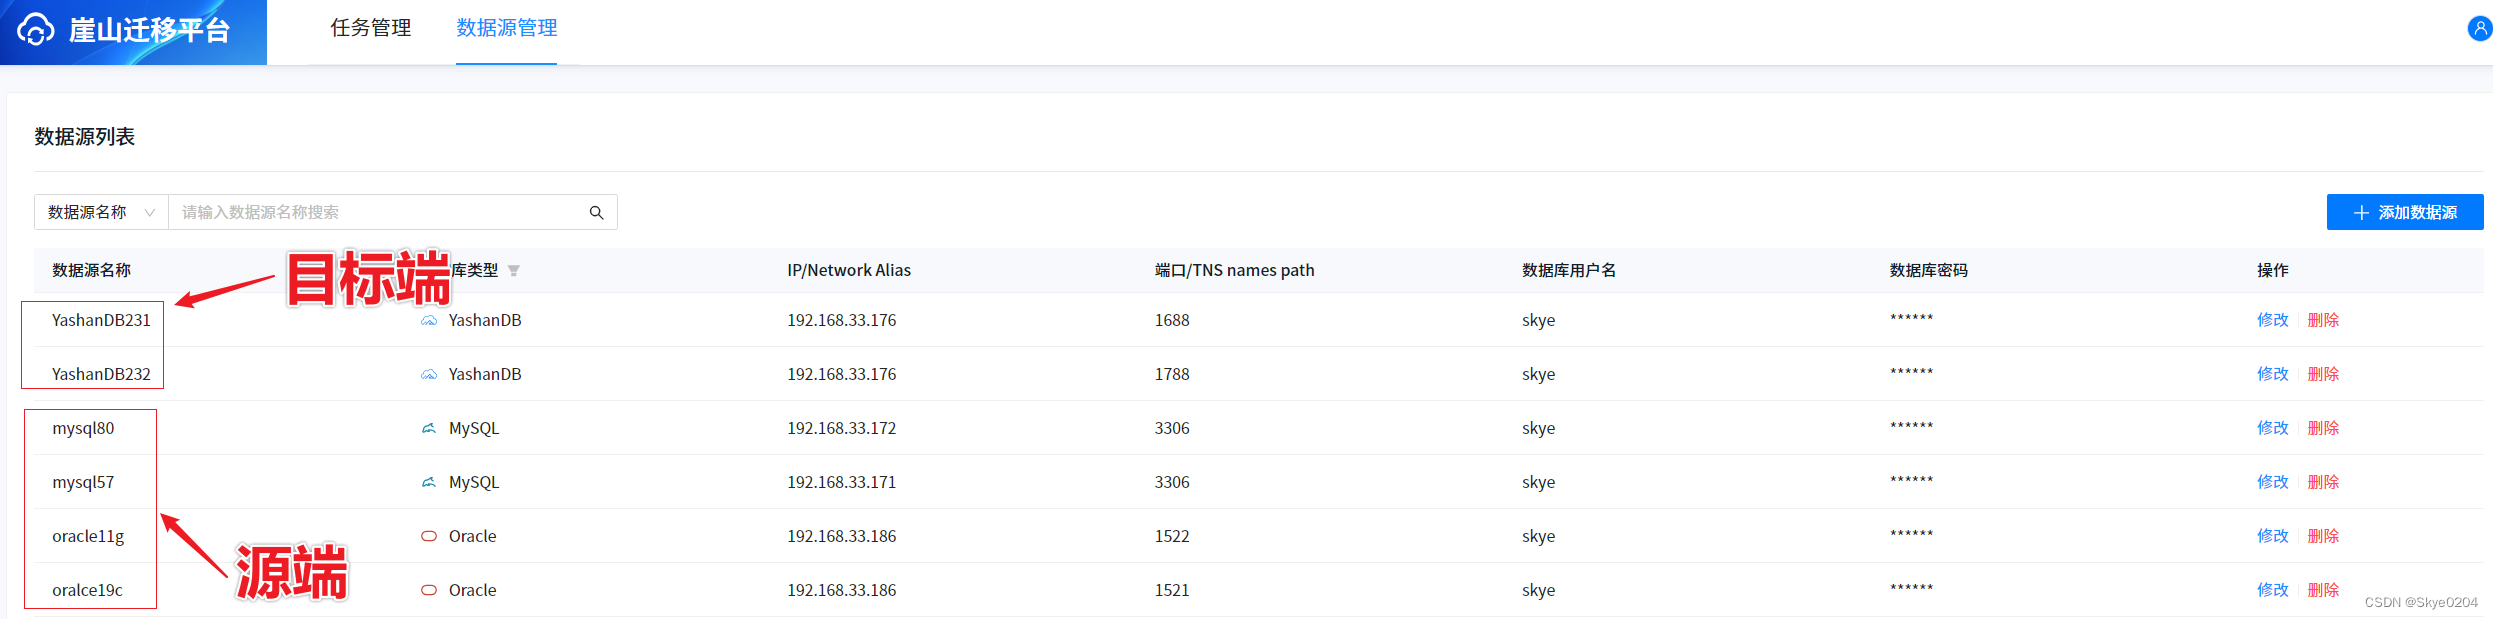Select the mysql80 name cell

(x=83, y=428)
